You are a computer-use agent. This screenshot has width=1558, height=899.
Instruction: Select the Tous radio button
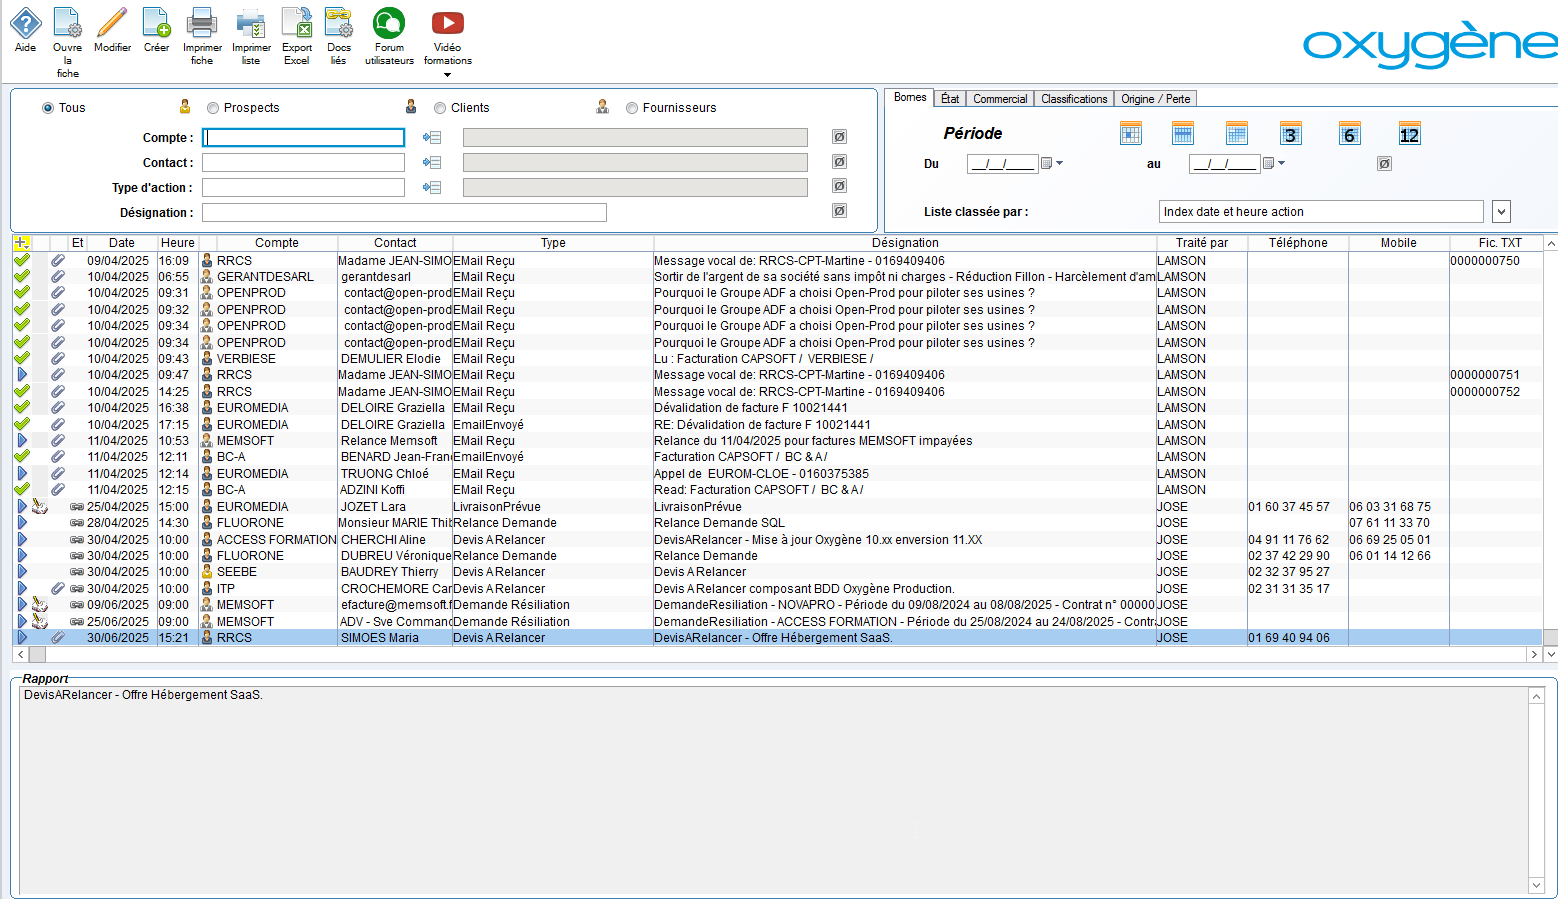(x=48, y=108)
